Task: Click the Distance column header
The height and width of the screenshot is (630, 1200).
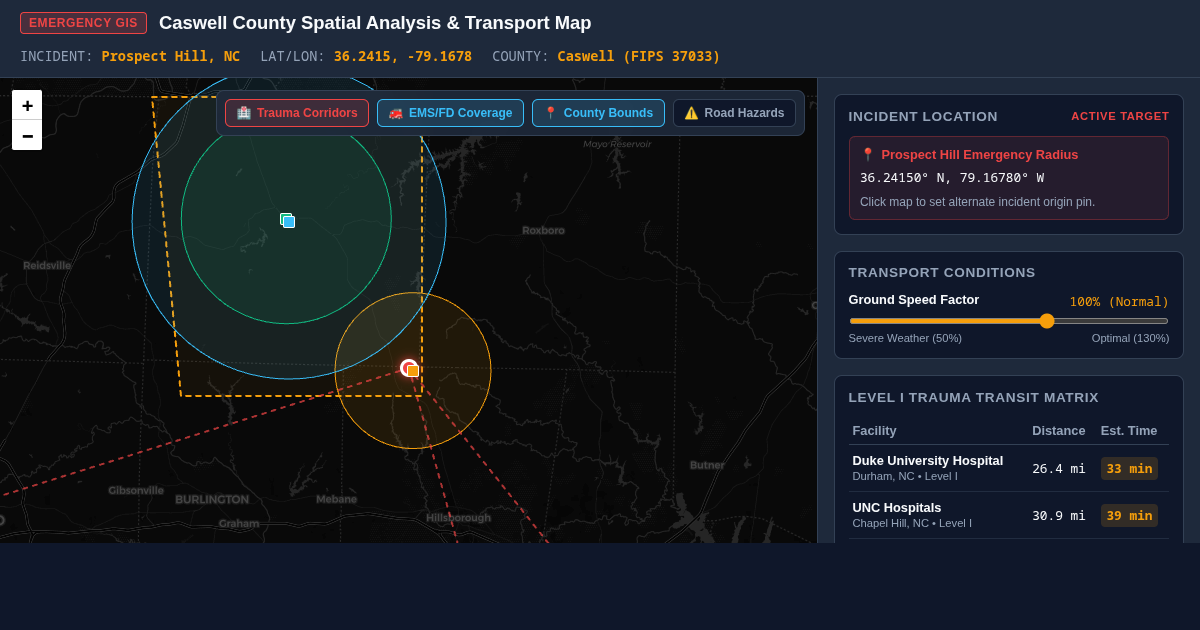Action: [x=1058, y=430]
